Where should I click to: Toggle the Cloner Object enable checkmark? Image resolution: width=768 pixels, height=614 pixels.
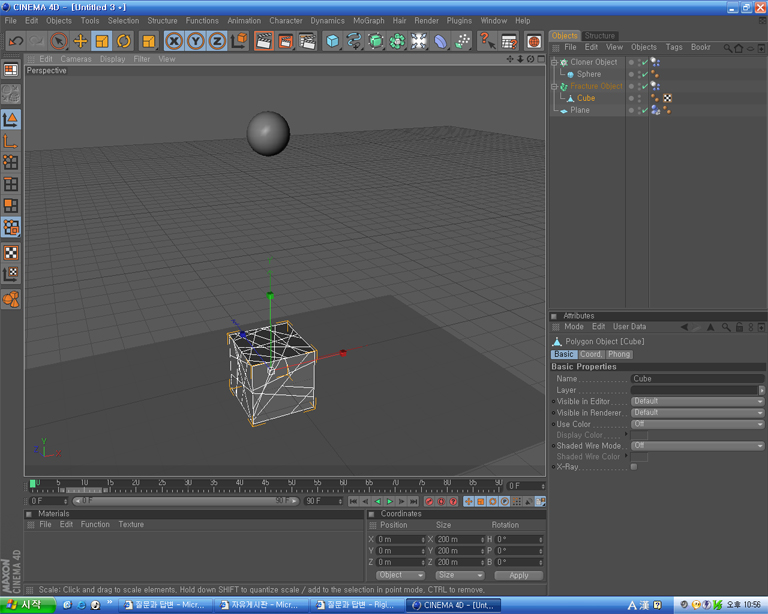pyautogui.click(x=645, y=62)
